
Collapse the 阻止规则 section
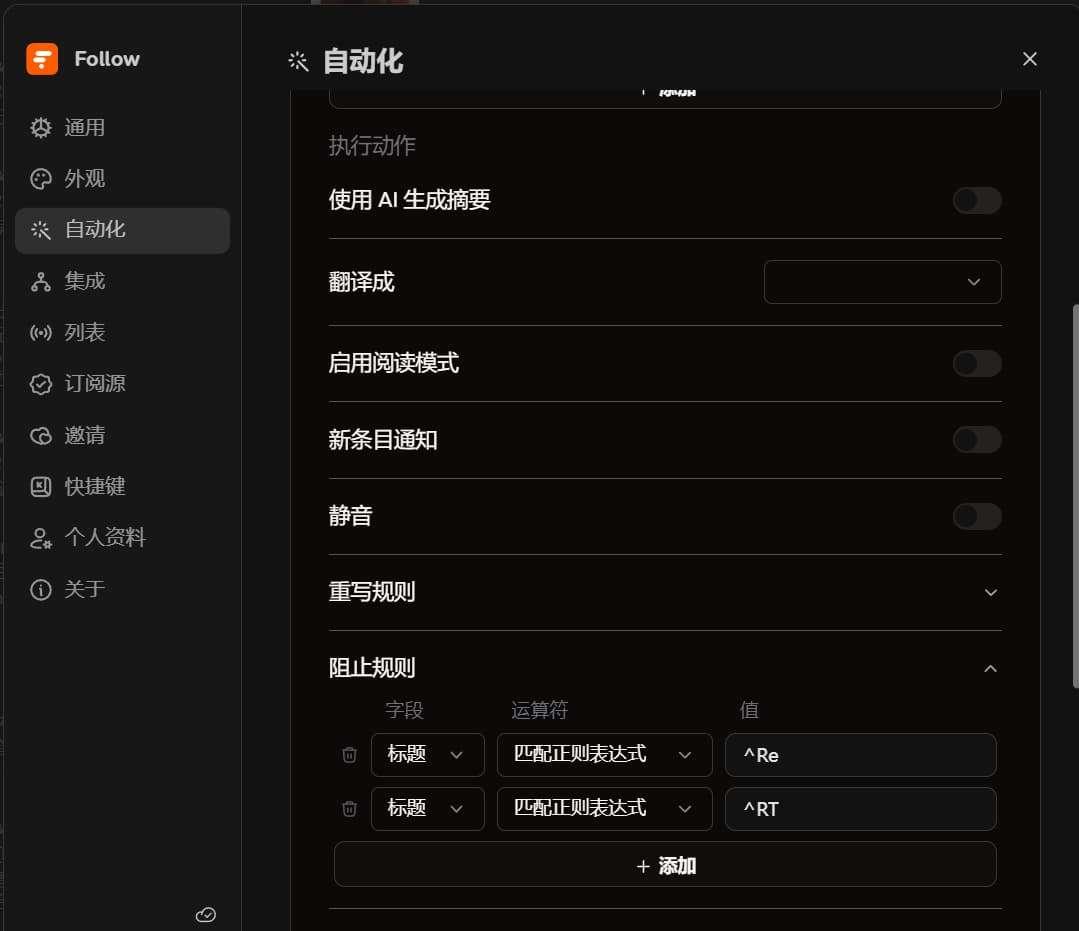point(990,668)
